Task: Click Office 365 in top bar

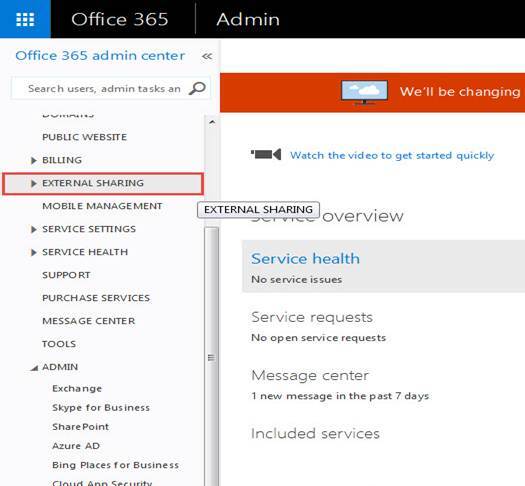Action: point(120,19)
